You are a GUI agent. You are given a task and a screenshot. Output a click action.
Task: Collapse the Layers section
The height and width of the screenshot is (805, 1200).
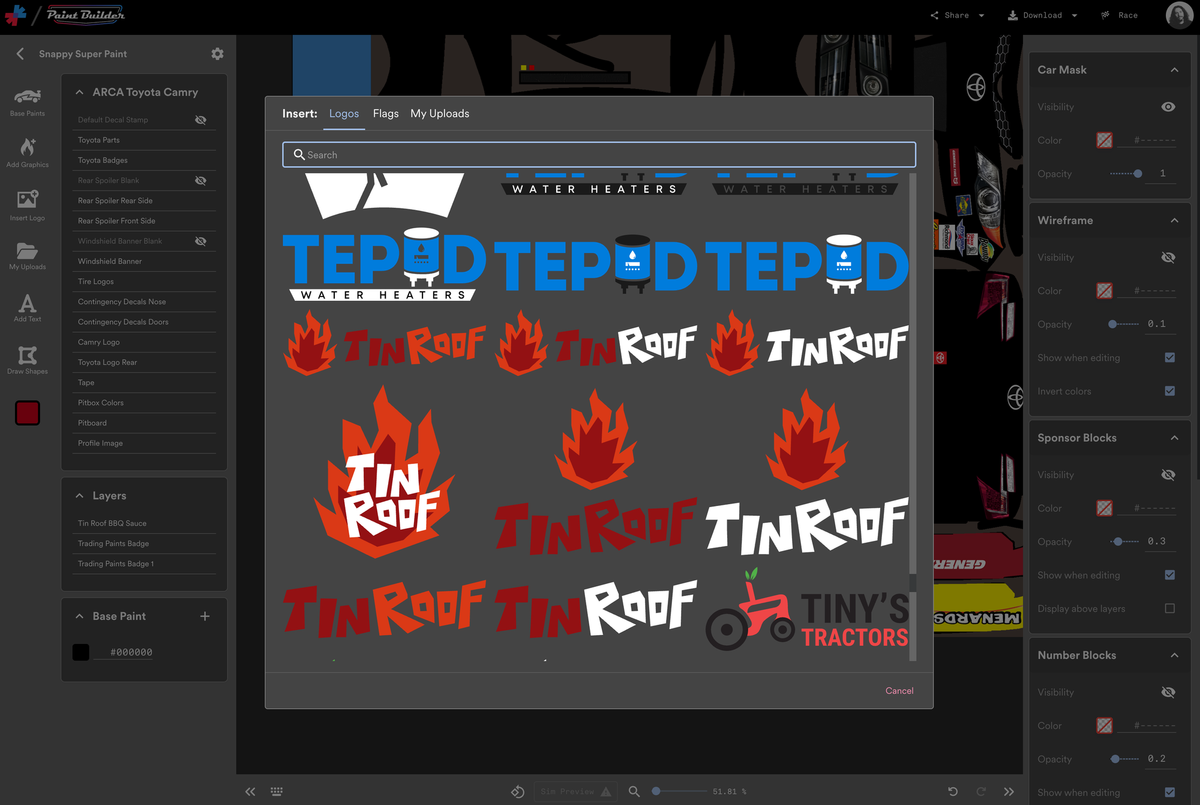(x=79, y=496)
